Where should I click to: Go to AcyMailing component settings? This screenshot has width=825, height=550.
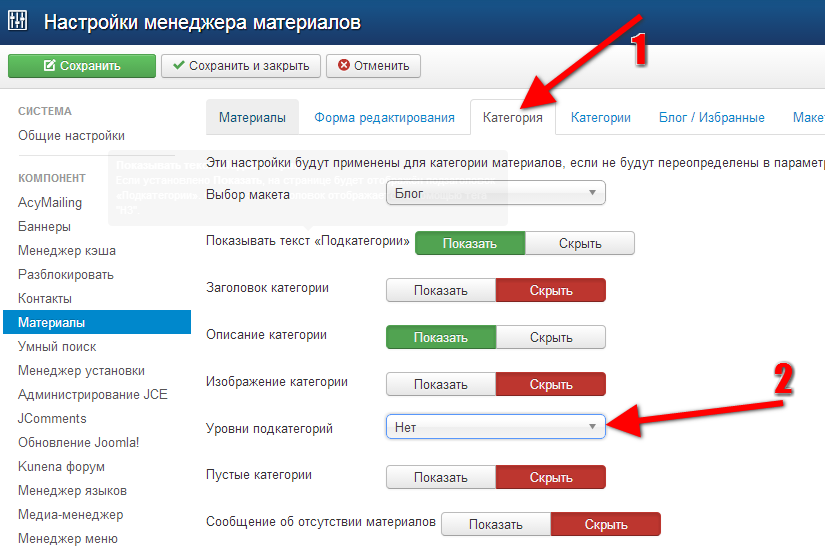51,202
